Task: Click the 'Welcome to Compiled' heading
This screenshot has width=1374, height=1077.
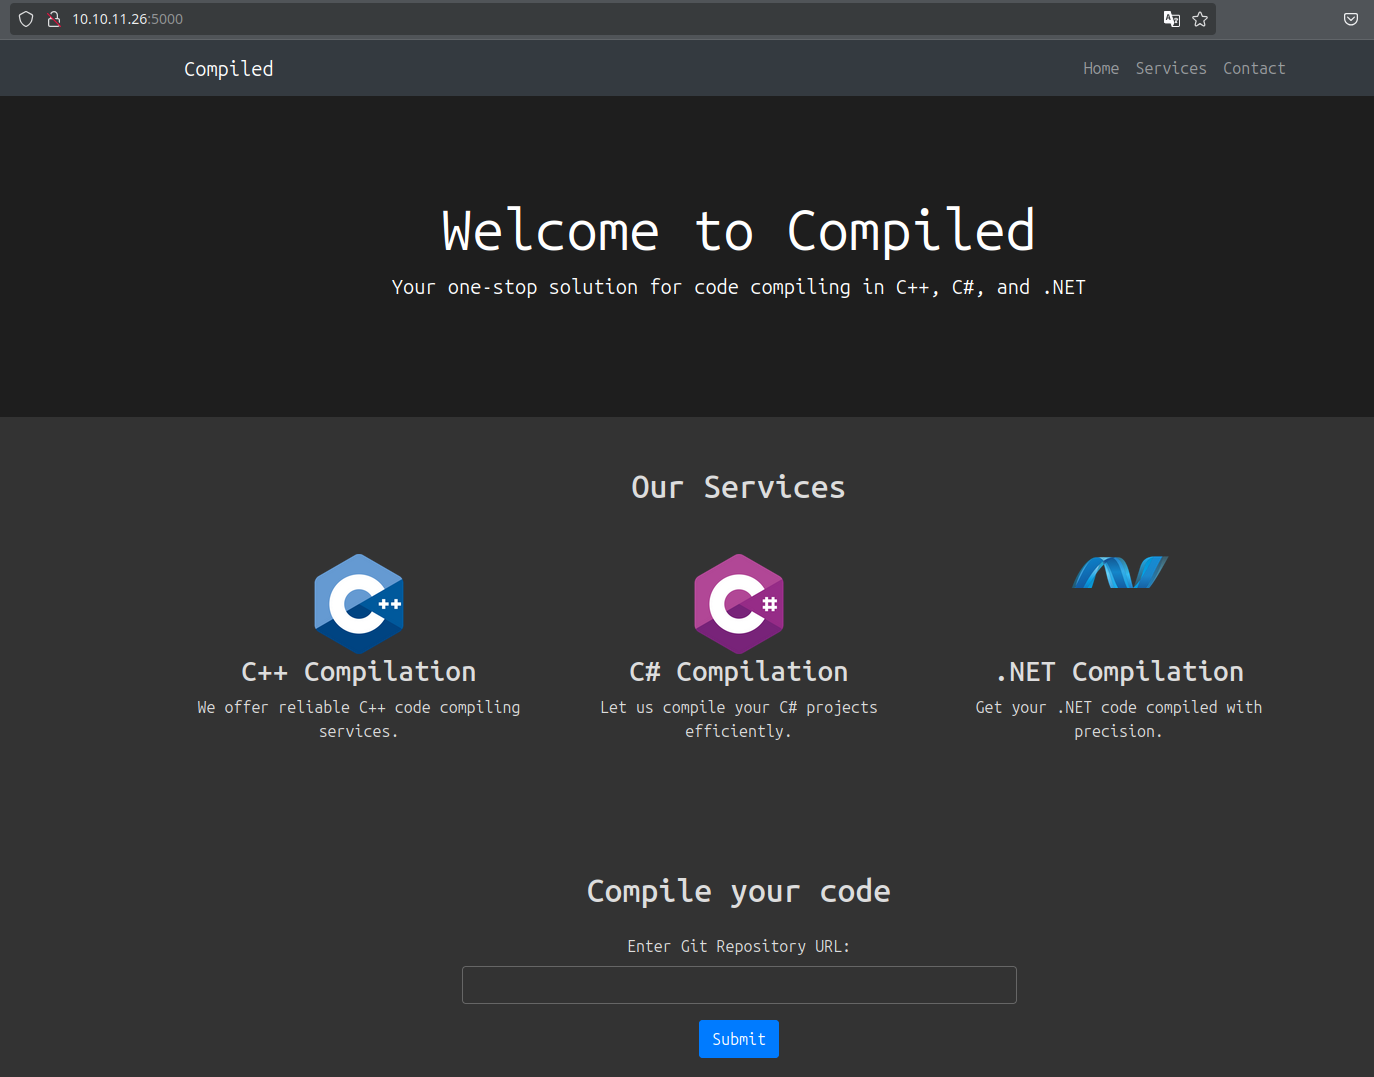Action: 739,231
